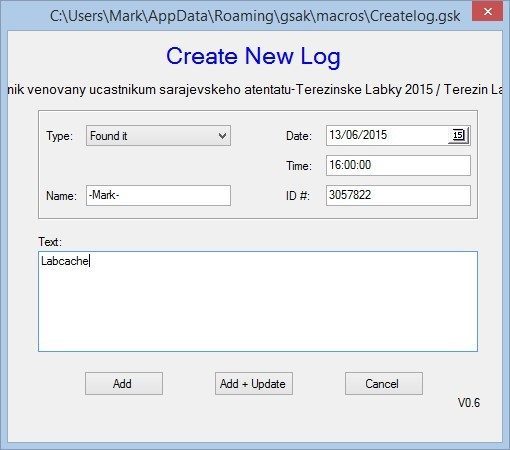Click the Type label
This screenshot has width=510, height=450.
click(59, 136)
